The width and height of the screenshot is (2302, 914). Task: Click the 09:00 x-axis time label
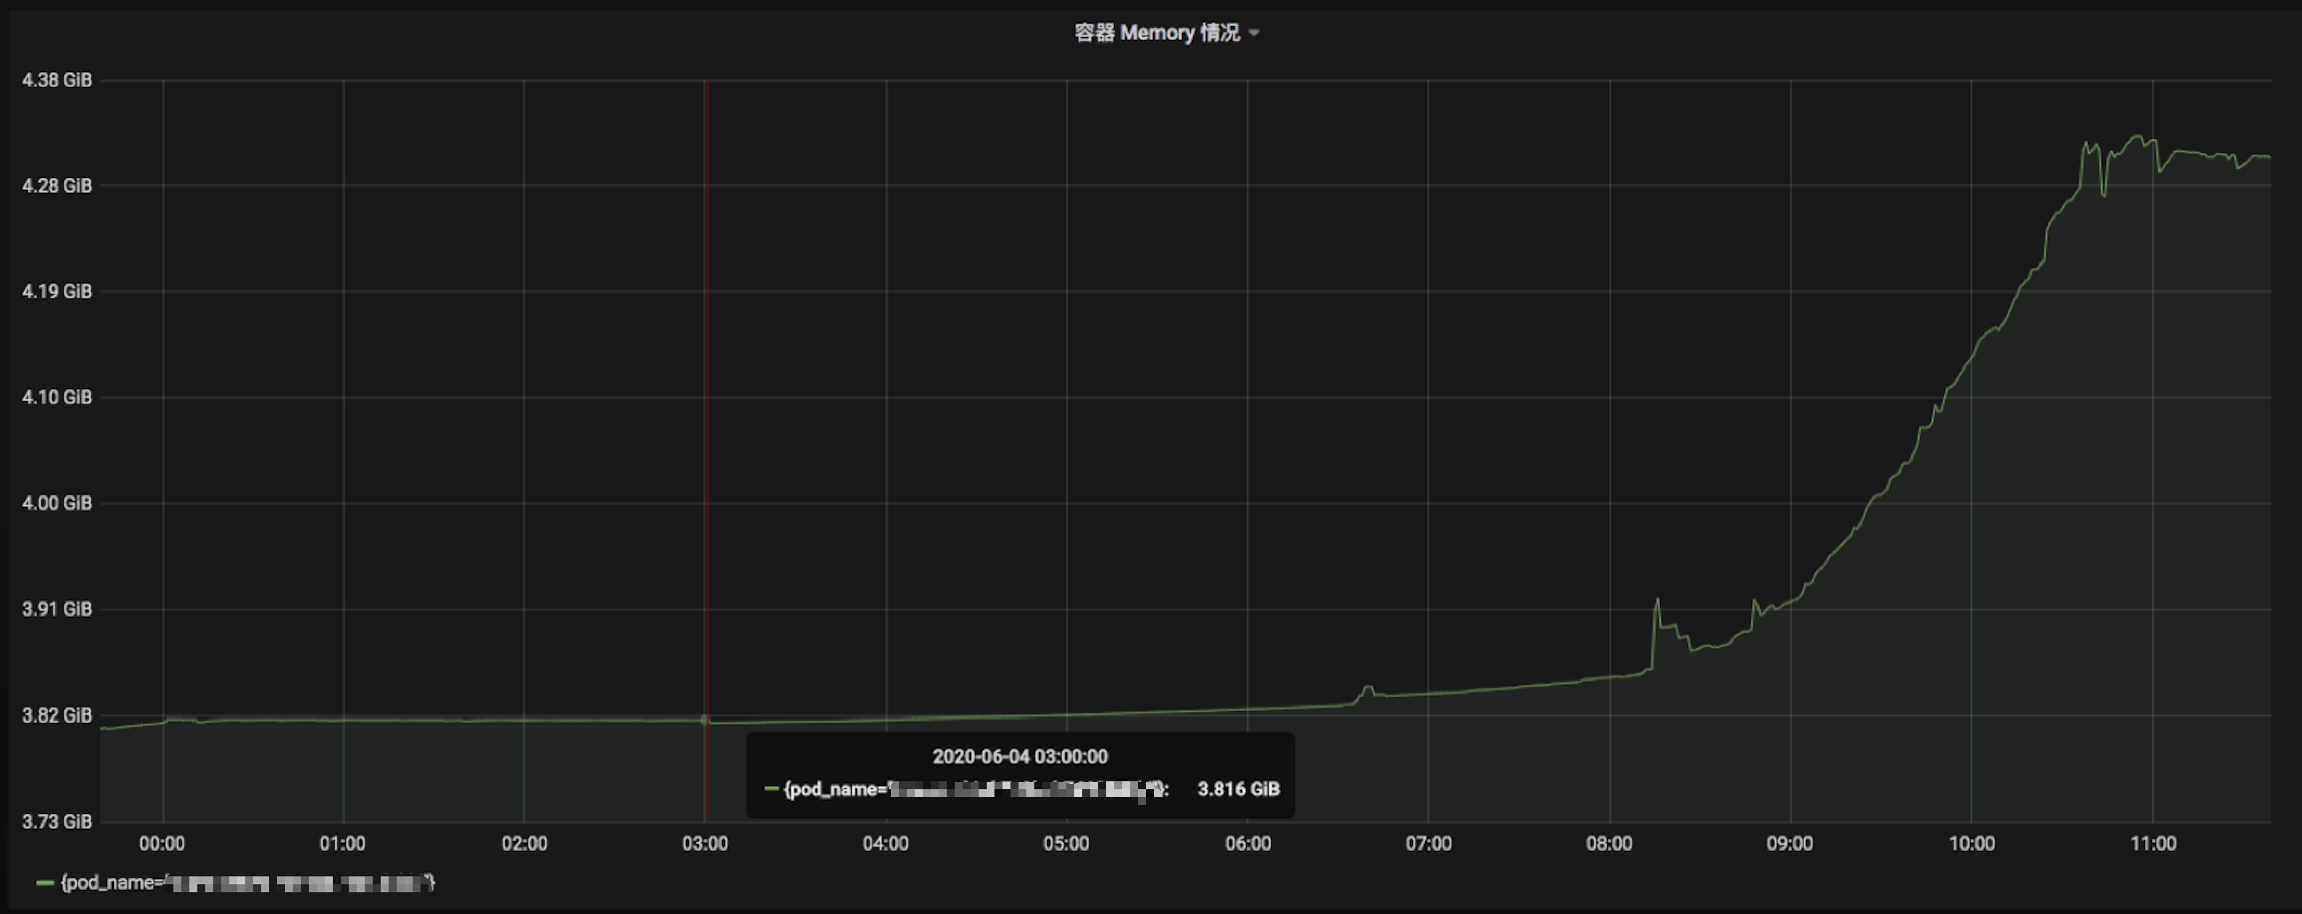pyautogui.click(x=1790, y=844)
